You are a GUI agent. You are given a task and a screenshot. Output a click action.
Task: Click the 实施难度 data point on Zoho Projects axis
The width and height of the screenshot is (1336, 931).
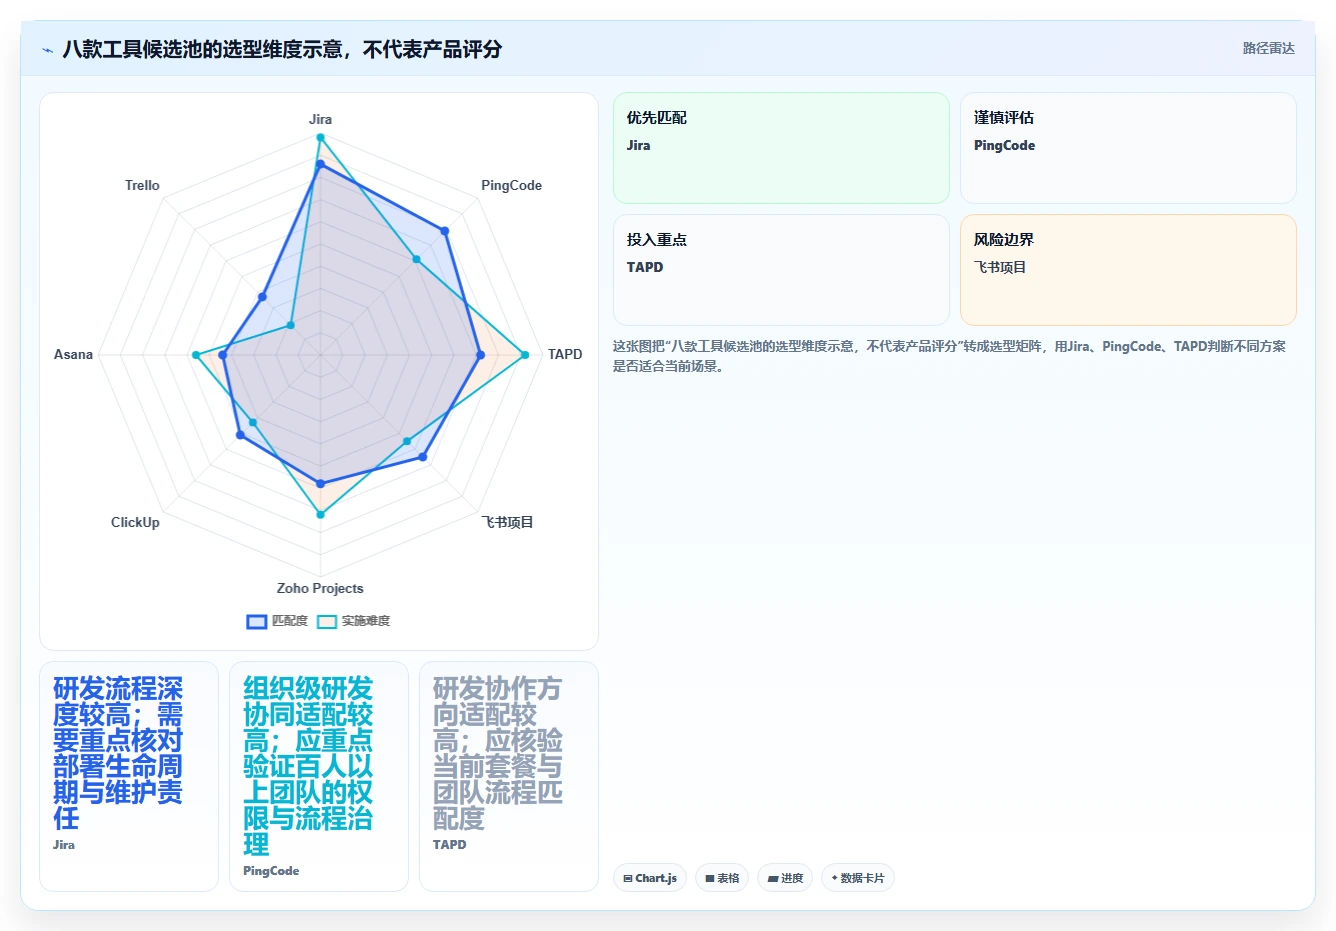point(320,514)
